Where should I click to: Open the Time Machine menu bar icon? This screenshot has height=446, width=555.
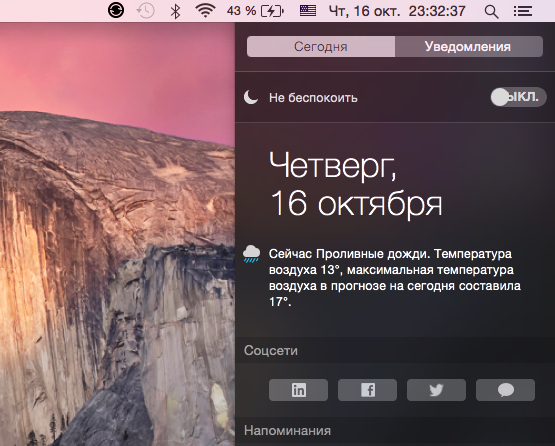click(145, 11)
